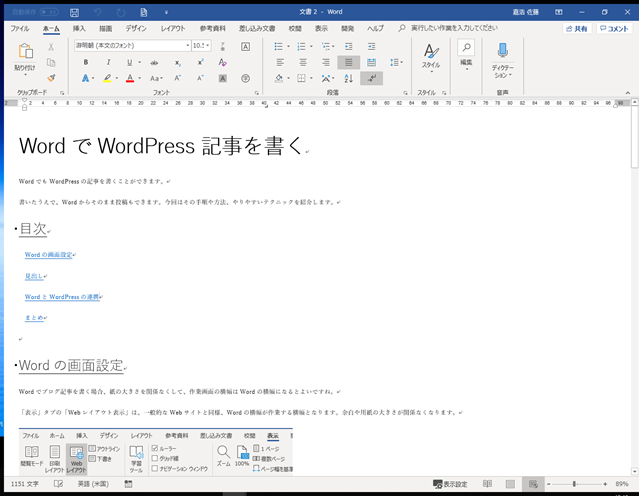Align text right
639x496 pixels.
click(x=326, y=62)
